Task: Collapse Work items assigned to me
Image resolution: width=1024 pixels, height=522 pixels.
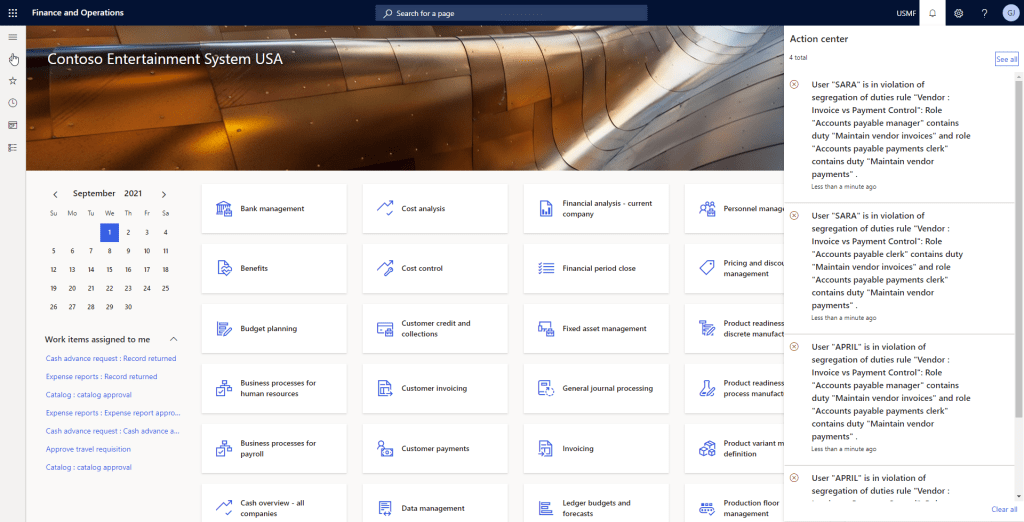Action: pos(173,340)
